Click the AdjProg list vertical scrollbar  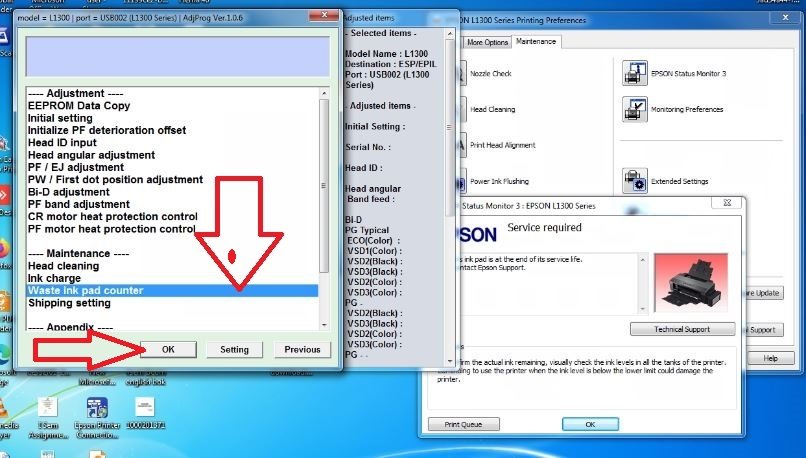[324, 185]
